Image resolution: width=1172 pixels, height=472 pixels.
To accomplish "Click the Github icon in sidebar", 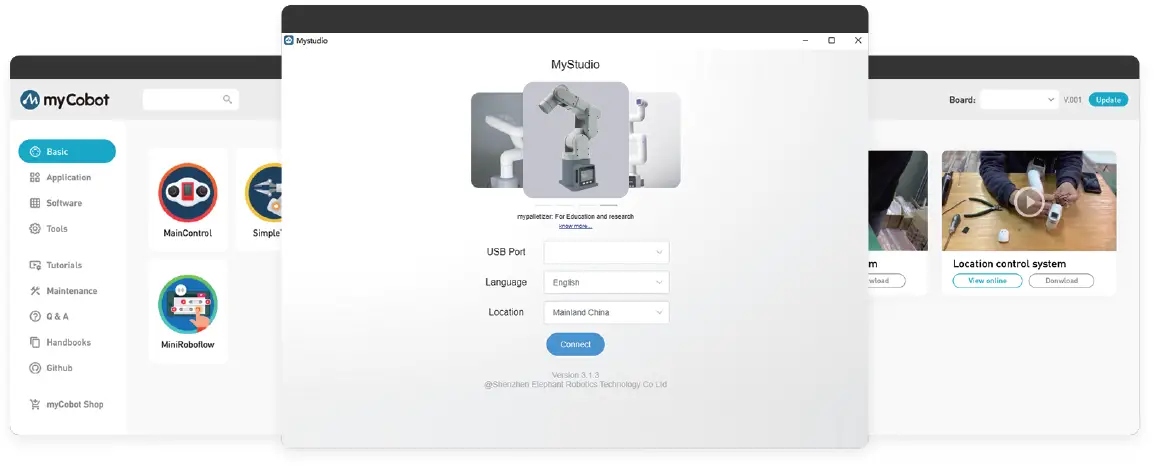I will pyautogui.click(x=34, y=368).
